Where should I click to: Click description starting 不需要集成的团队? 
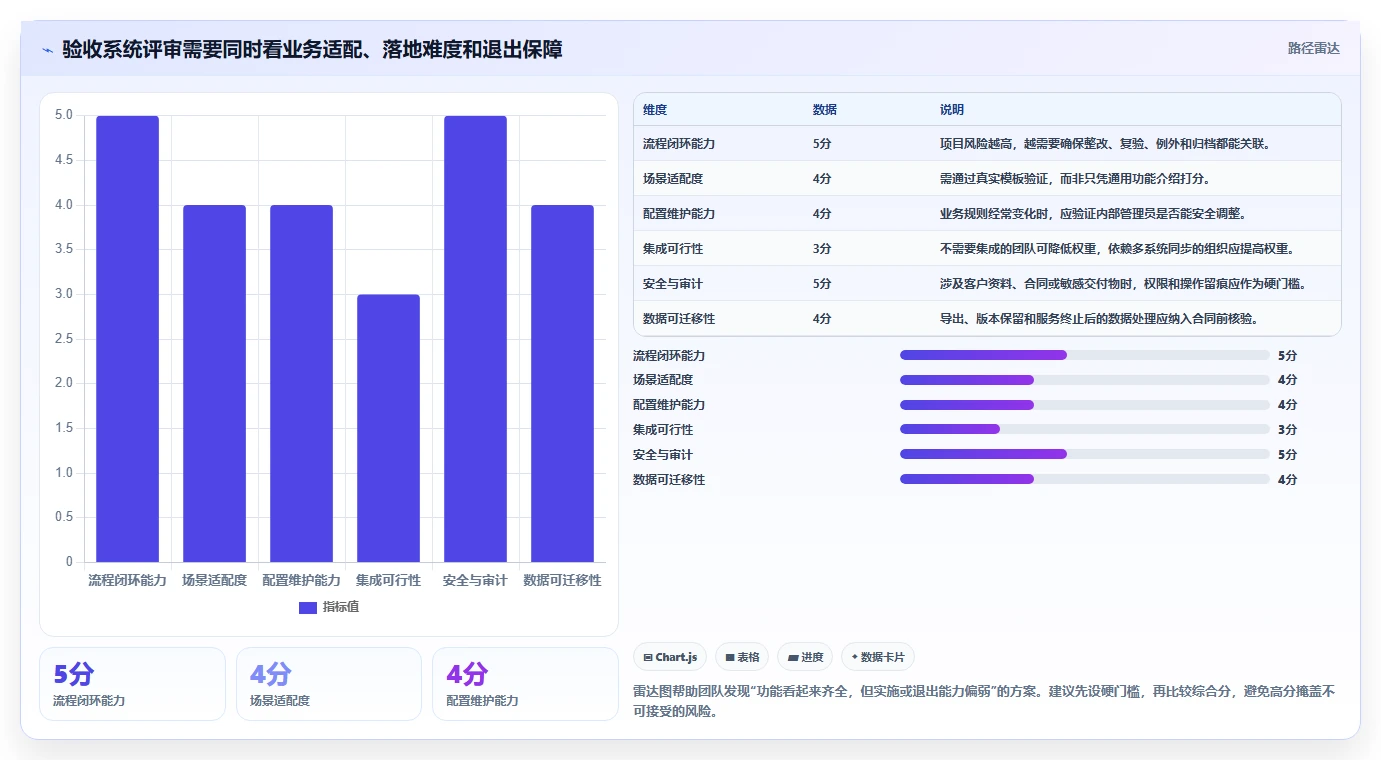(1117, 249)
